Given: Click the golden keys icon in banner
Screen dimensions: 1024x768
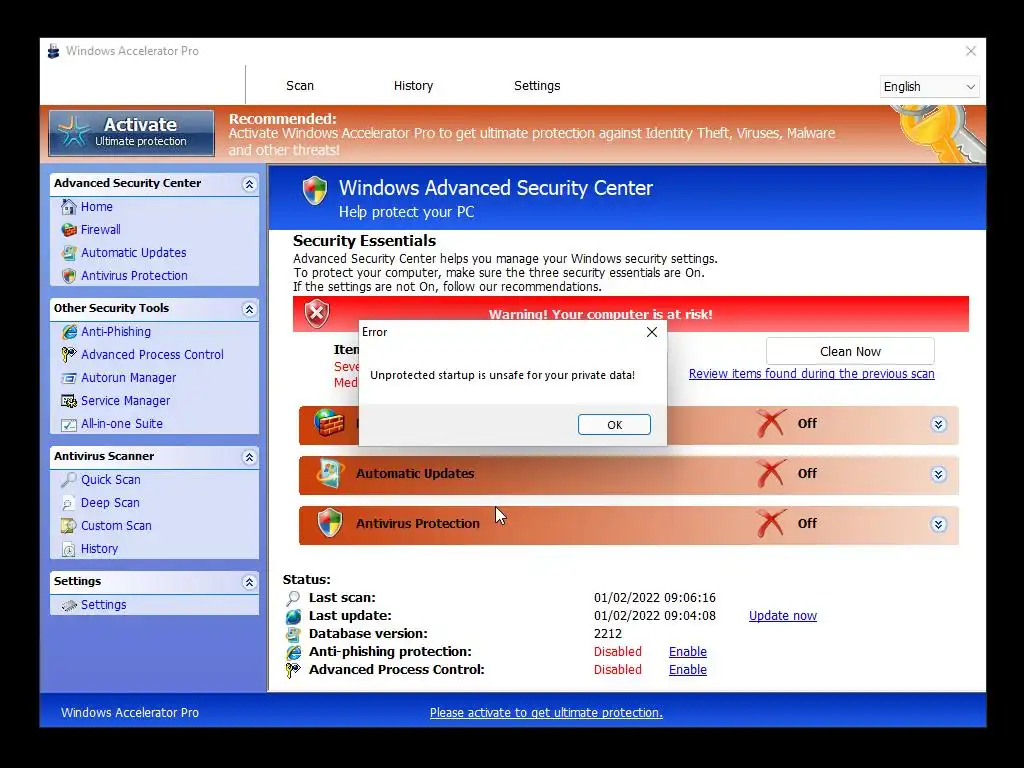Looking at the screenshot, I should click(940, 134).
